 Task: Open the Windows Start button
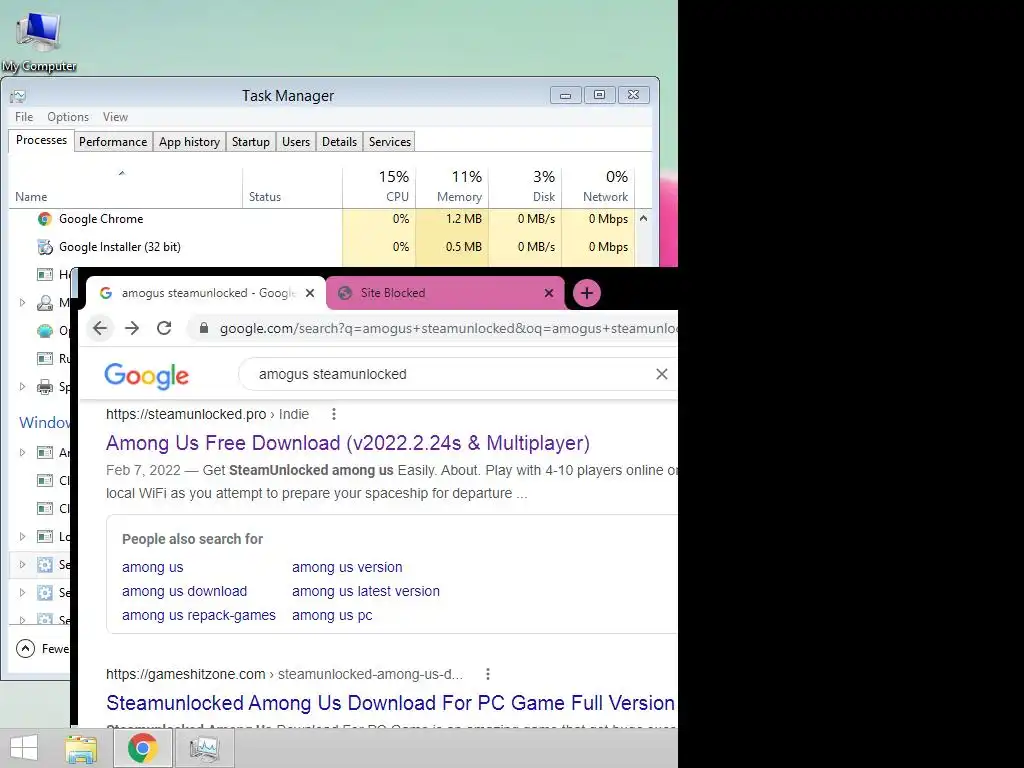pyautogui.click(x=24, y=748)
